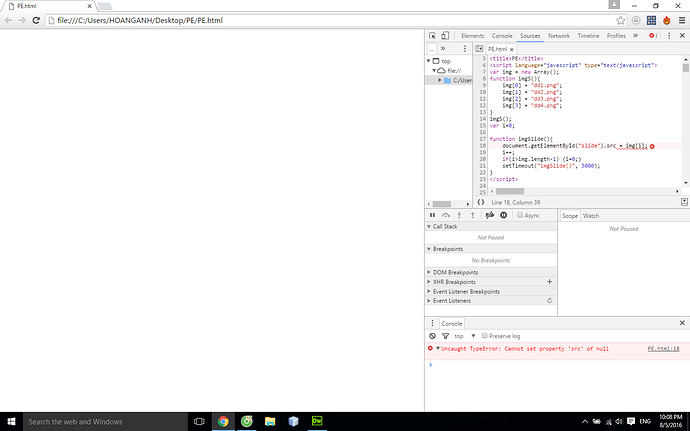Screen dimensions: 690x431
Task: Switch to the Elements tab
Action: tap(472, 35)
